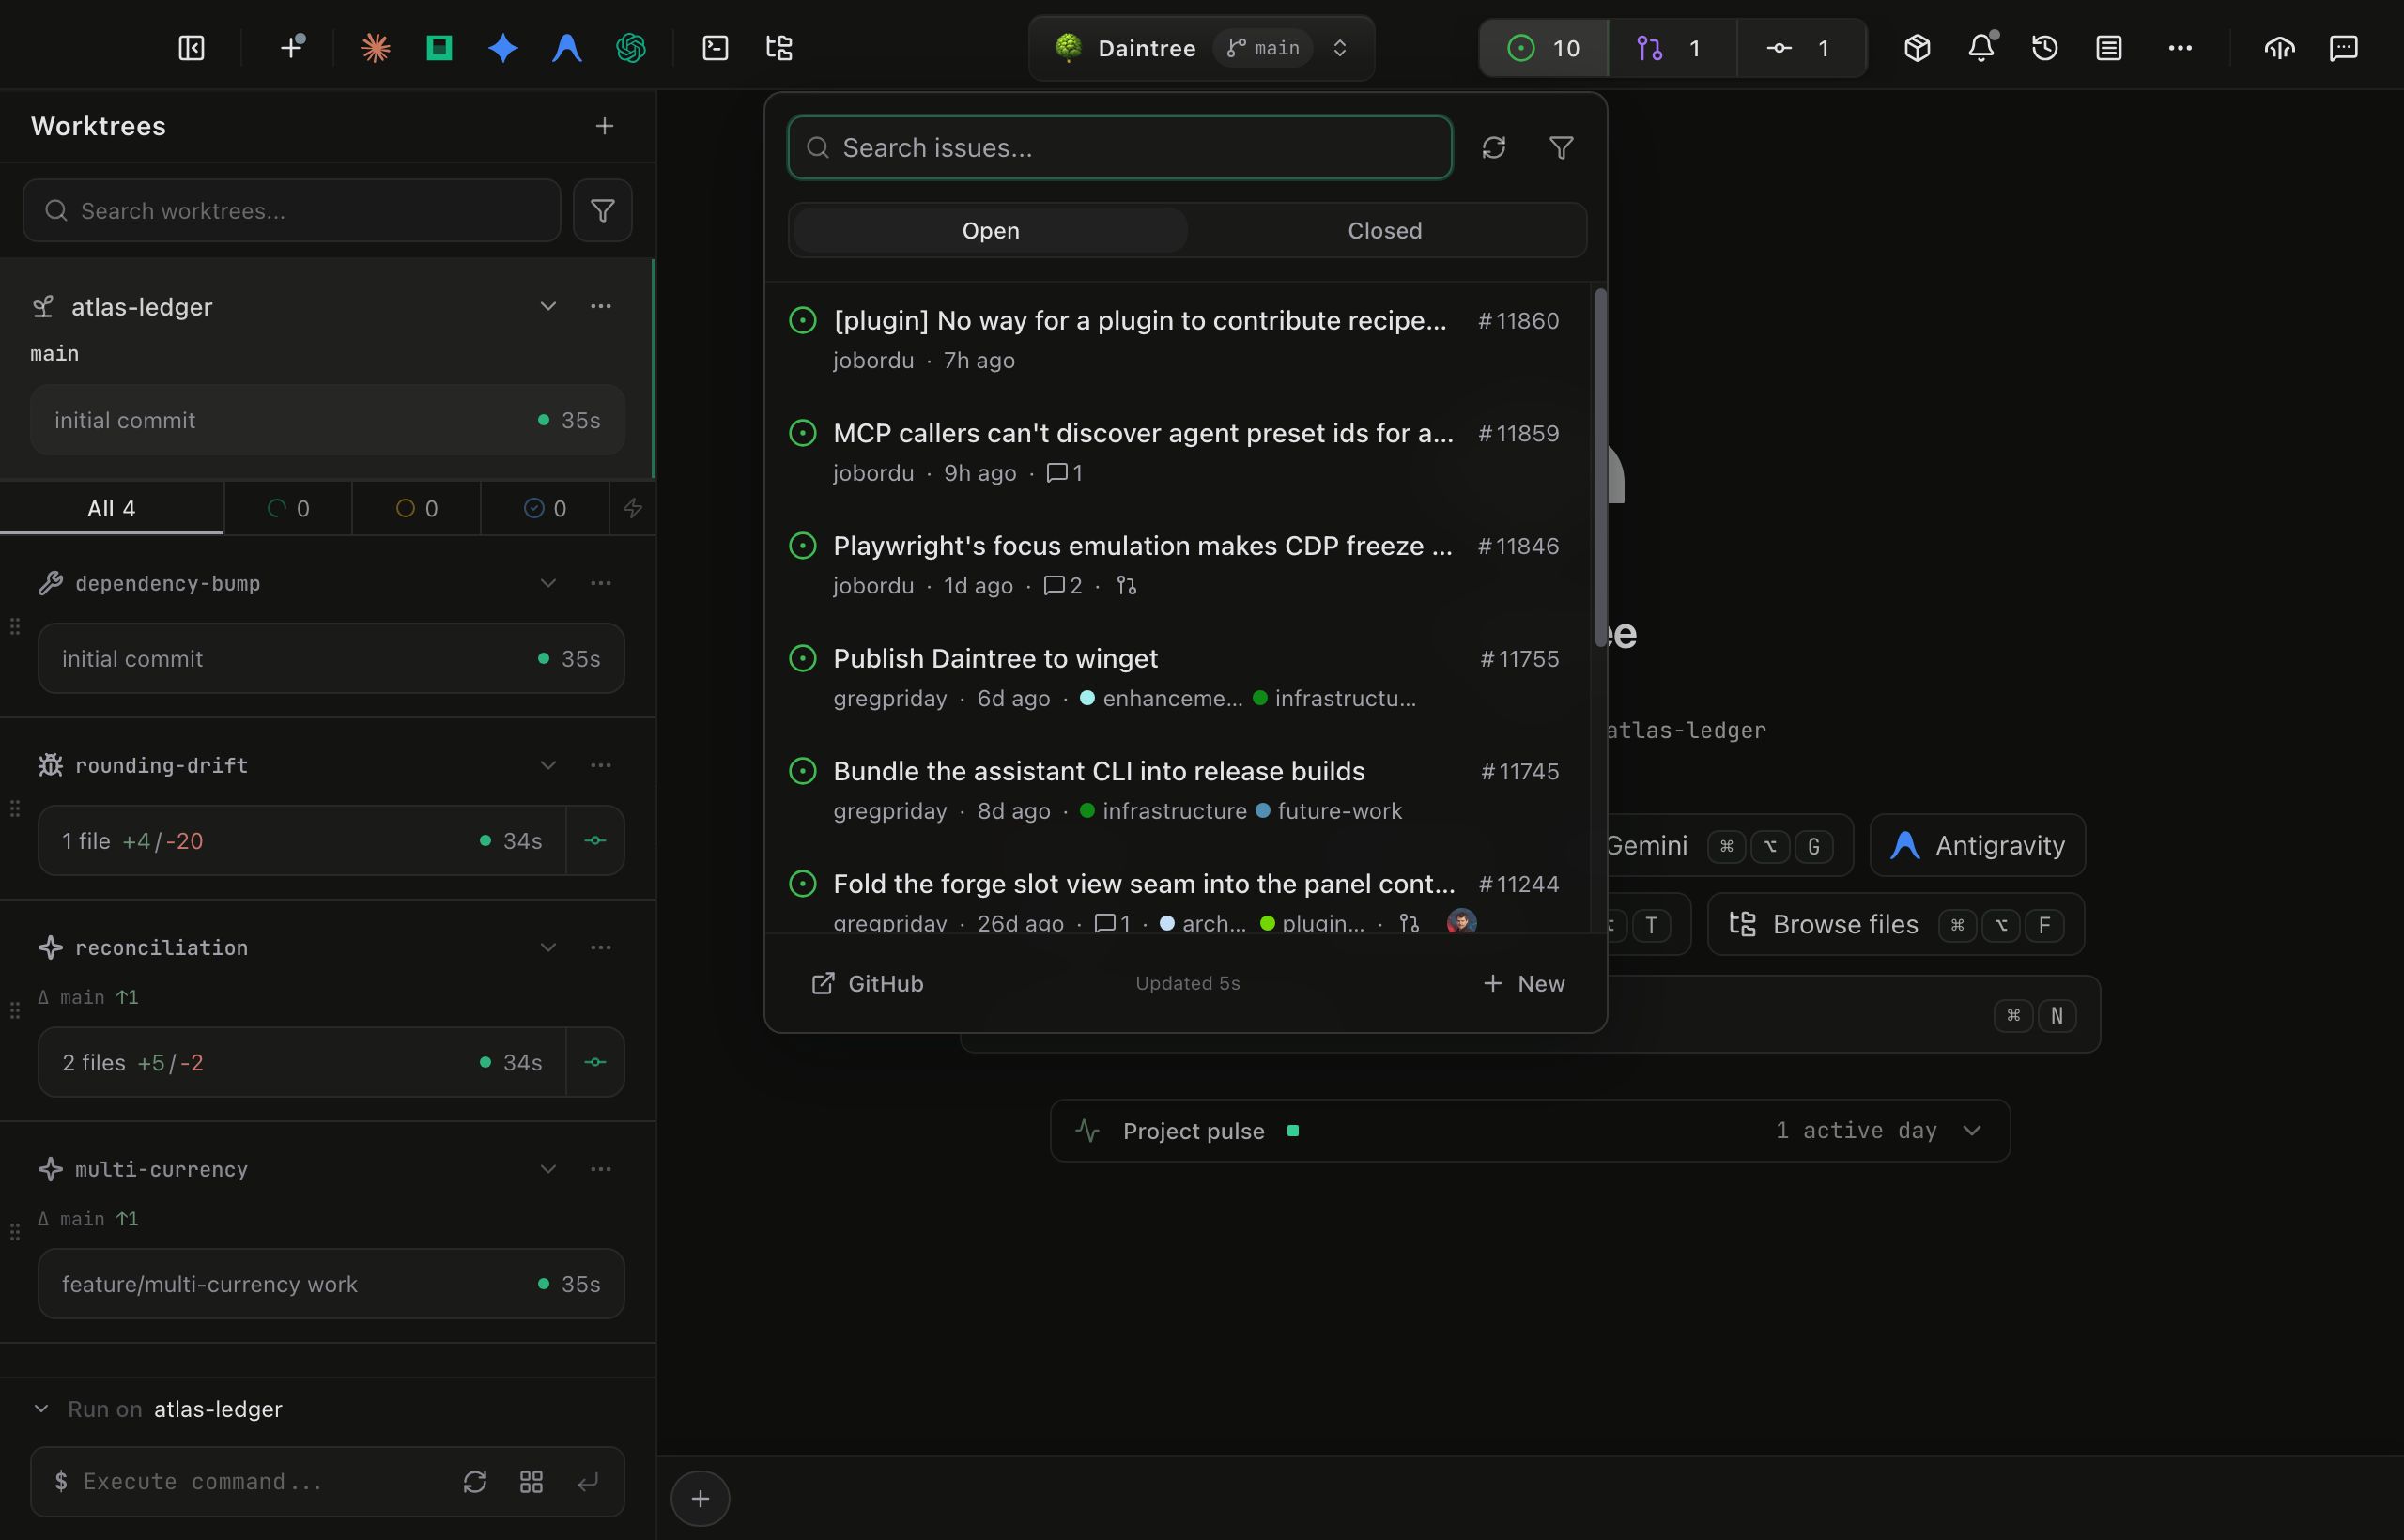
Task: Refresh icon in Execute command bar
Action: point(475,1482)
